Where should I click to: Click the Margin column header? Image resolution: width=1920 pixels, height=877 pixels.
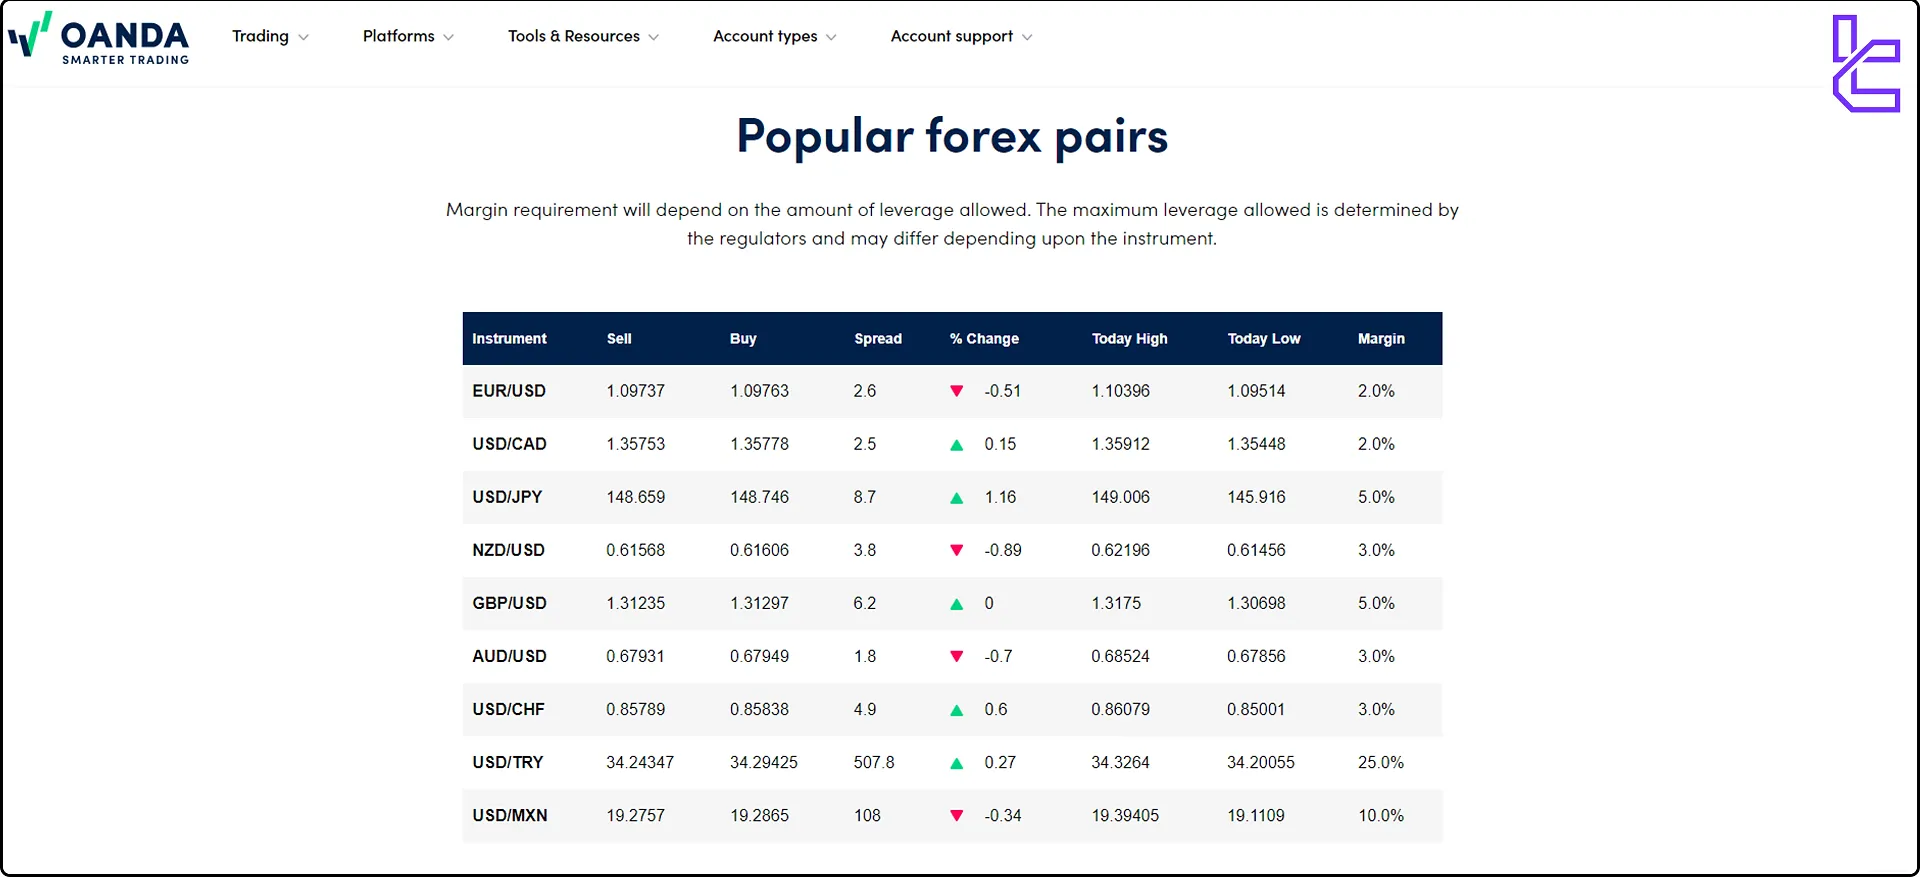coord(1381,339)
